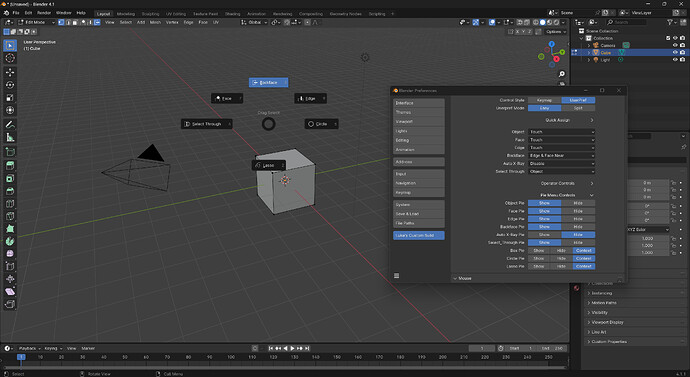The height and width of the screenshot is (377, 690).
Task: Expand the Operator Controls section
Action: [x=566, y=183]
